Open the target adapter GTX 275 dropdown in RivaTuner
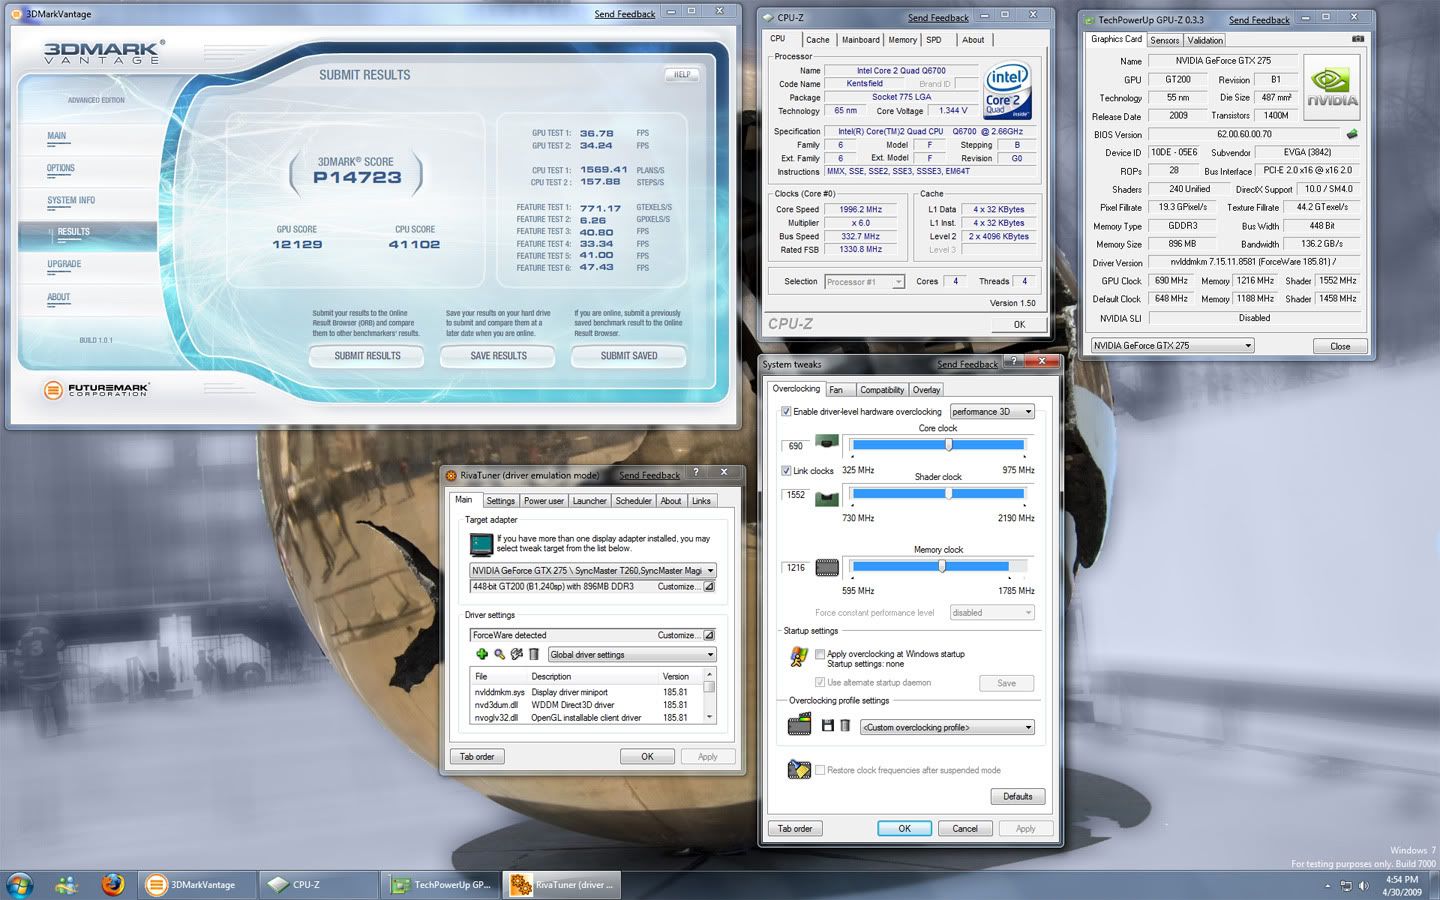The width and height of the screenshot is (1440, 900). [x=593, y=570]
